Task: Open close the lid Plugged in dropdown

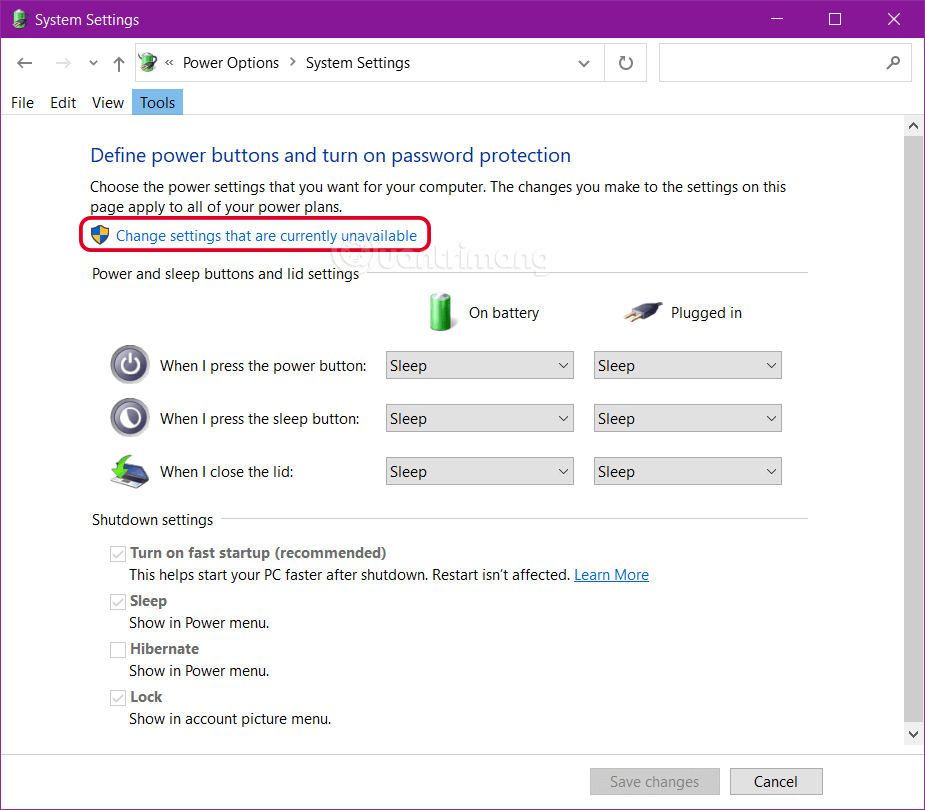Action: click(687, 471)
